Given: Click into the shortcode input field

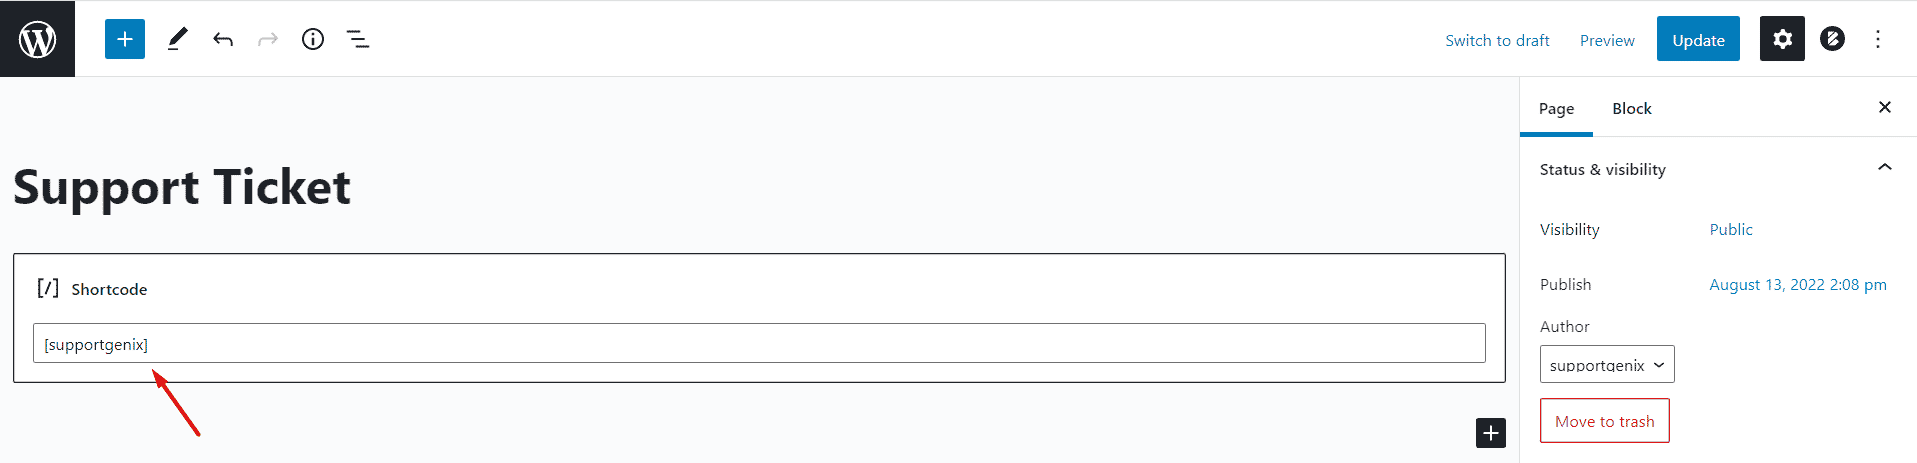Looking at the screenshot, I should point(759,344).
